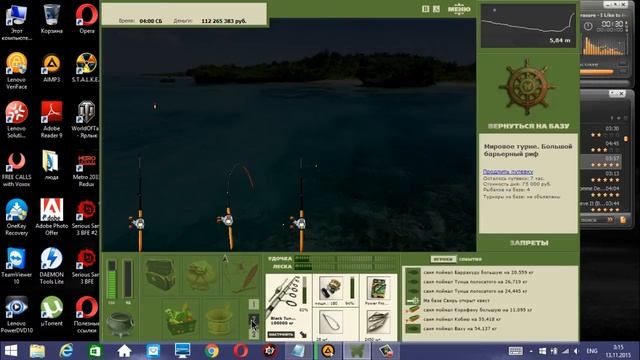Click the Кобию 55,418 кг catch message
Viewport: 640px width, 360px height.
pos(466,319)
